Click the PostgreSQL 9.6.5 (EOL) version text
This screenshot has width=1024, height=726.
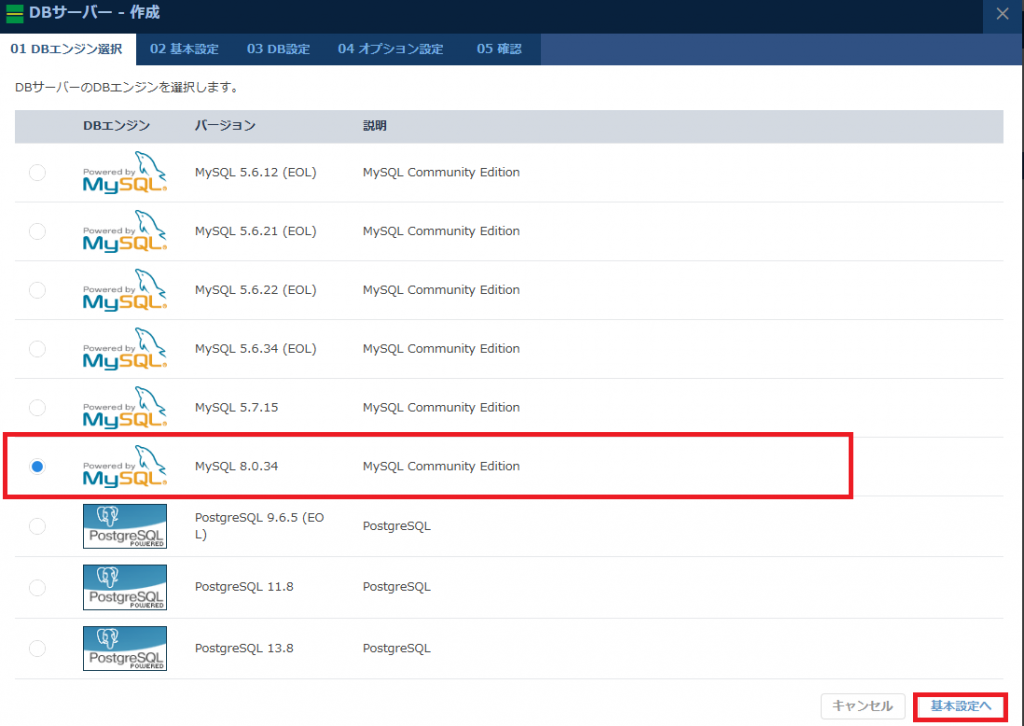[x=259, y=526]
